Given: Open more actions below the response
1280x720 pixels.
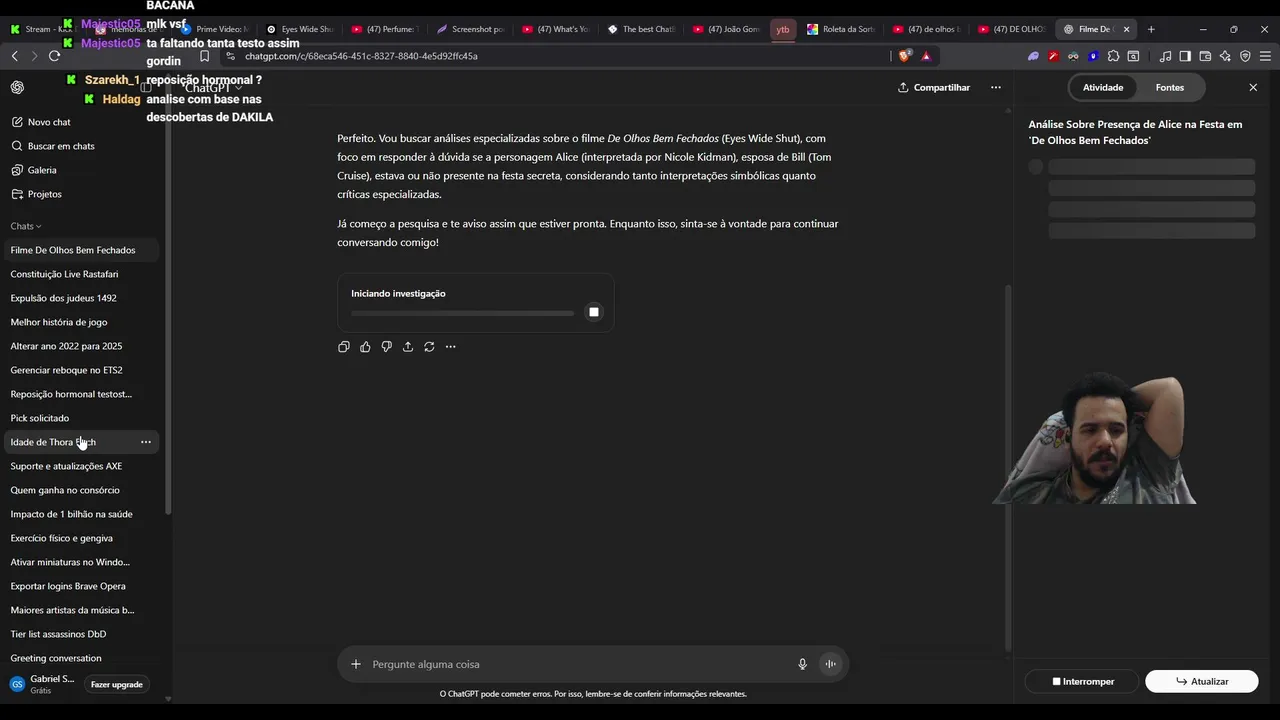Looking at the screenshot, I should click(x=450, y=347).
